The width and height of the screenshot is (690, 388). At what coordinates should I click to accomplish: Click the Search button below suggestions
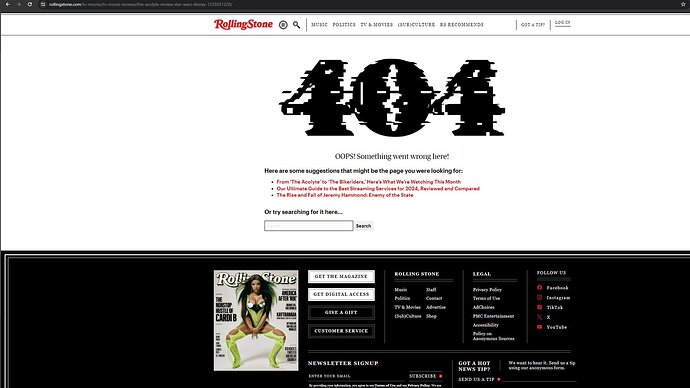(363, 226)
